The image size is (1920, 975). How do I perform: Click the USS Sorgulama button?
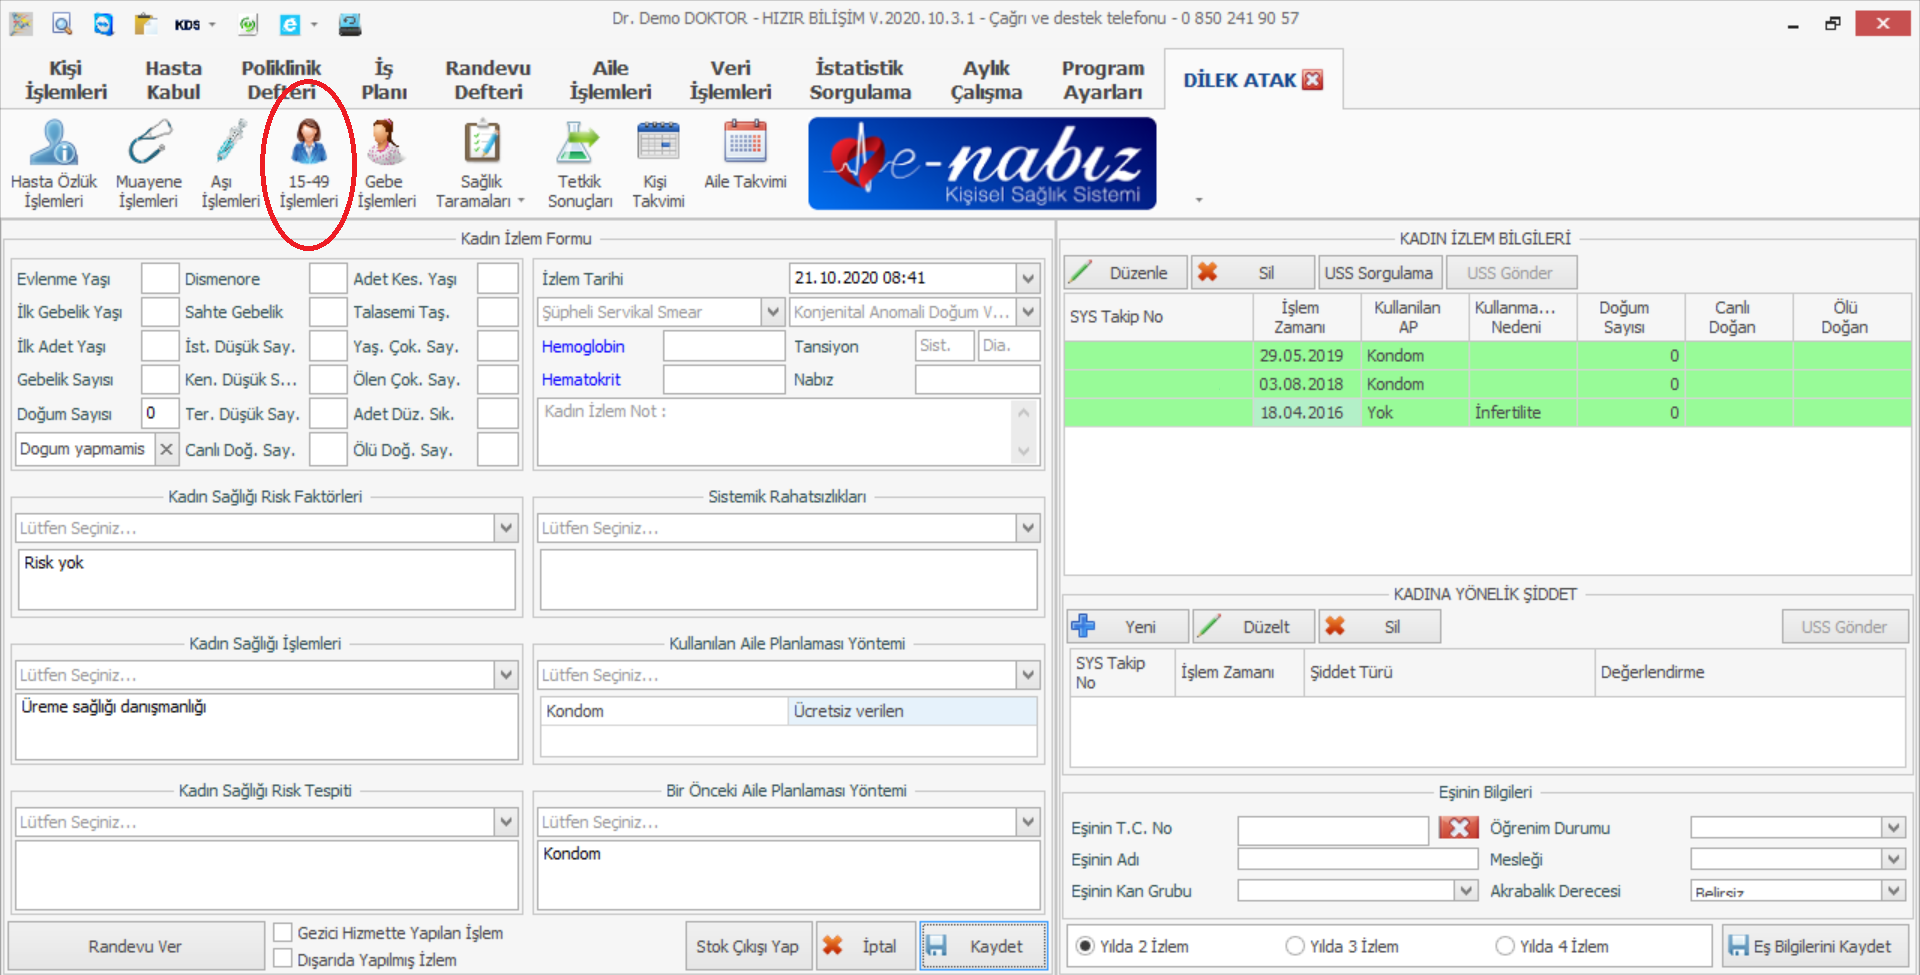1378,273
